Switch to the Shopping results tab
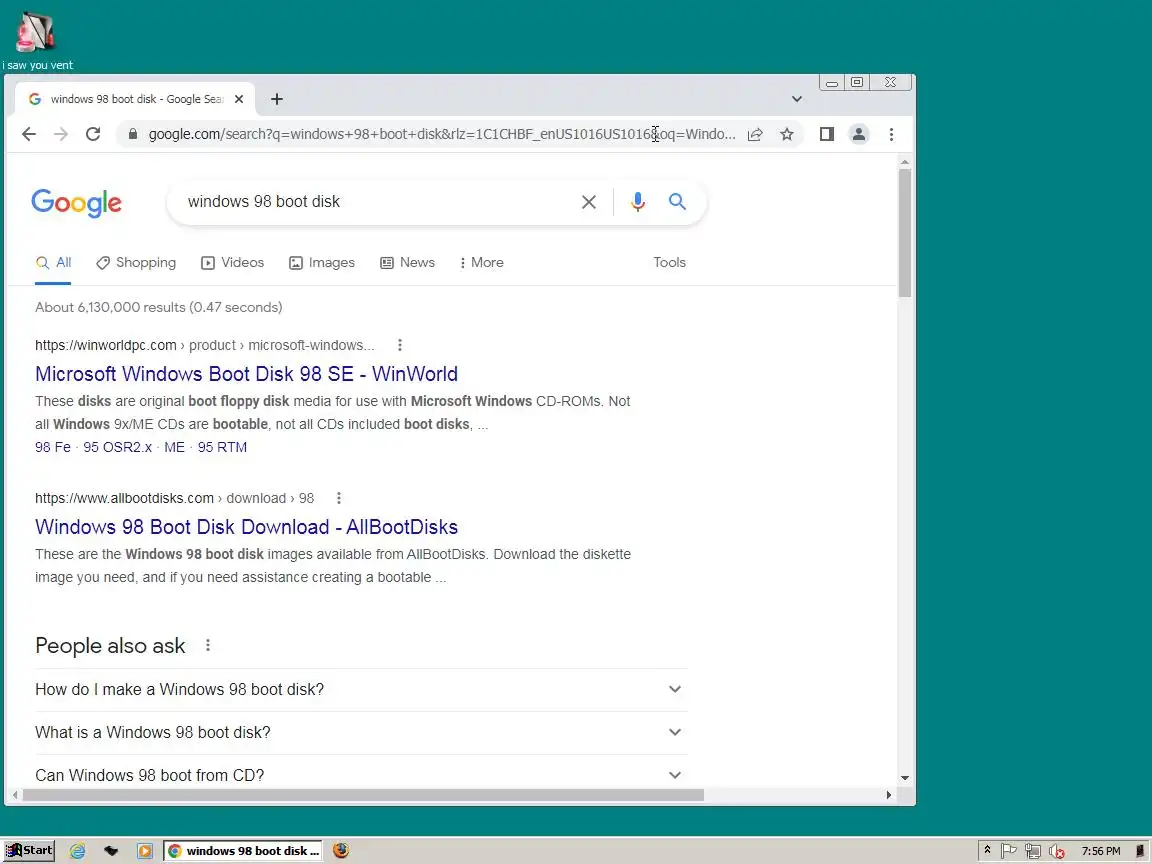The width and height of the screenshot is (1152, 864). click(136, 263)
